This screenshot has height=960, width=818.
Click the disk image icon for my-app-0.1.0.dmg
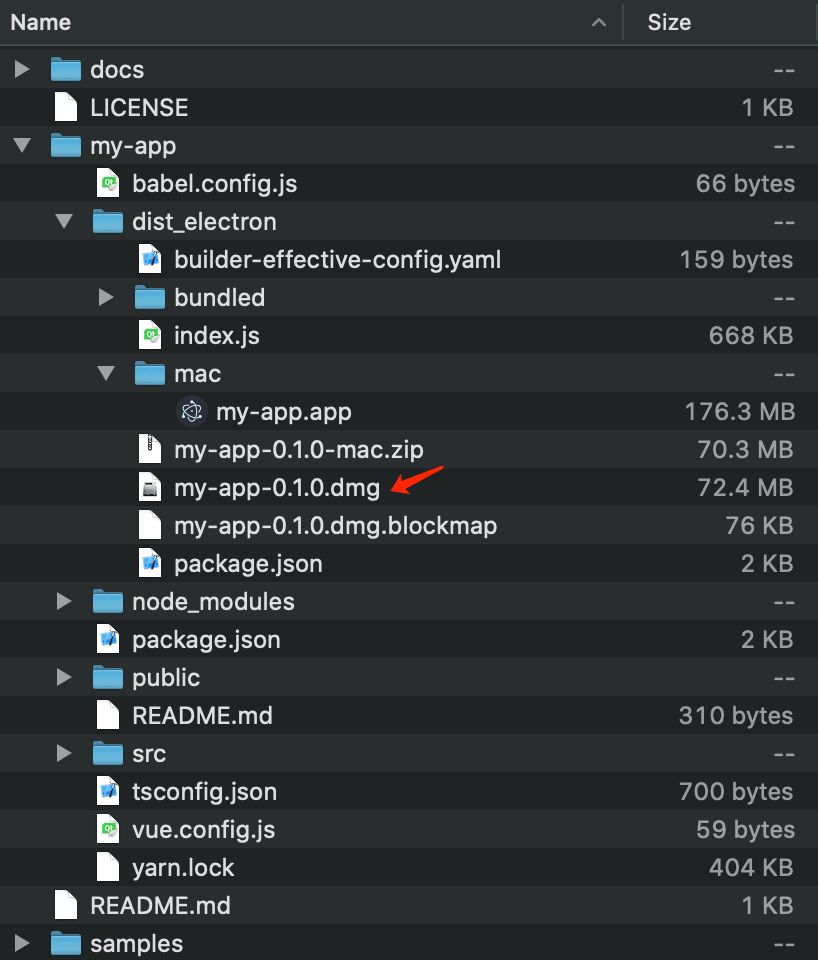click(150, 487)
